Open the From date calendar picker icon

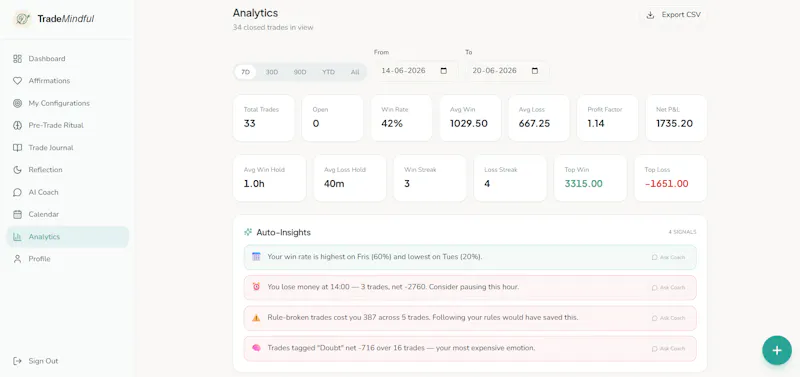[x=443, y=71]
